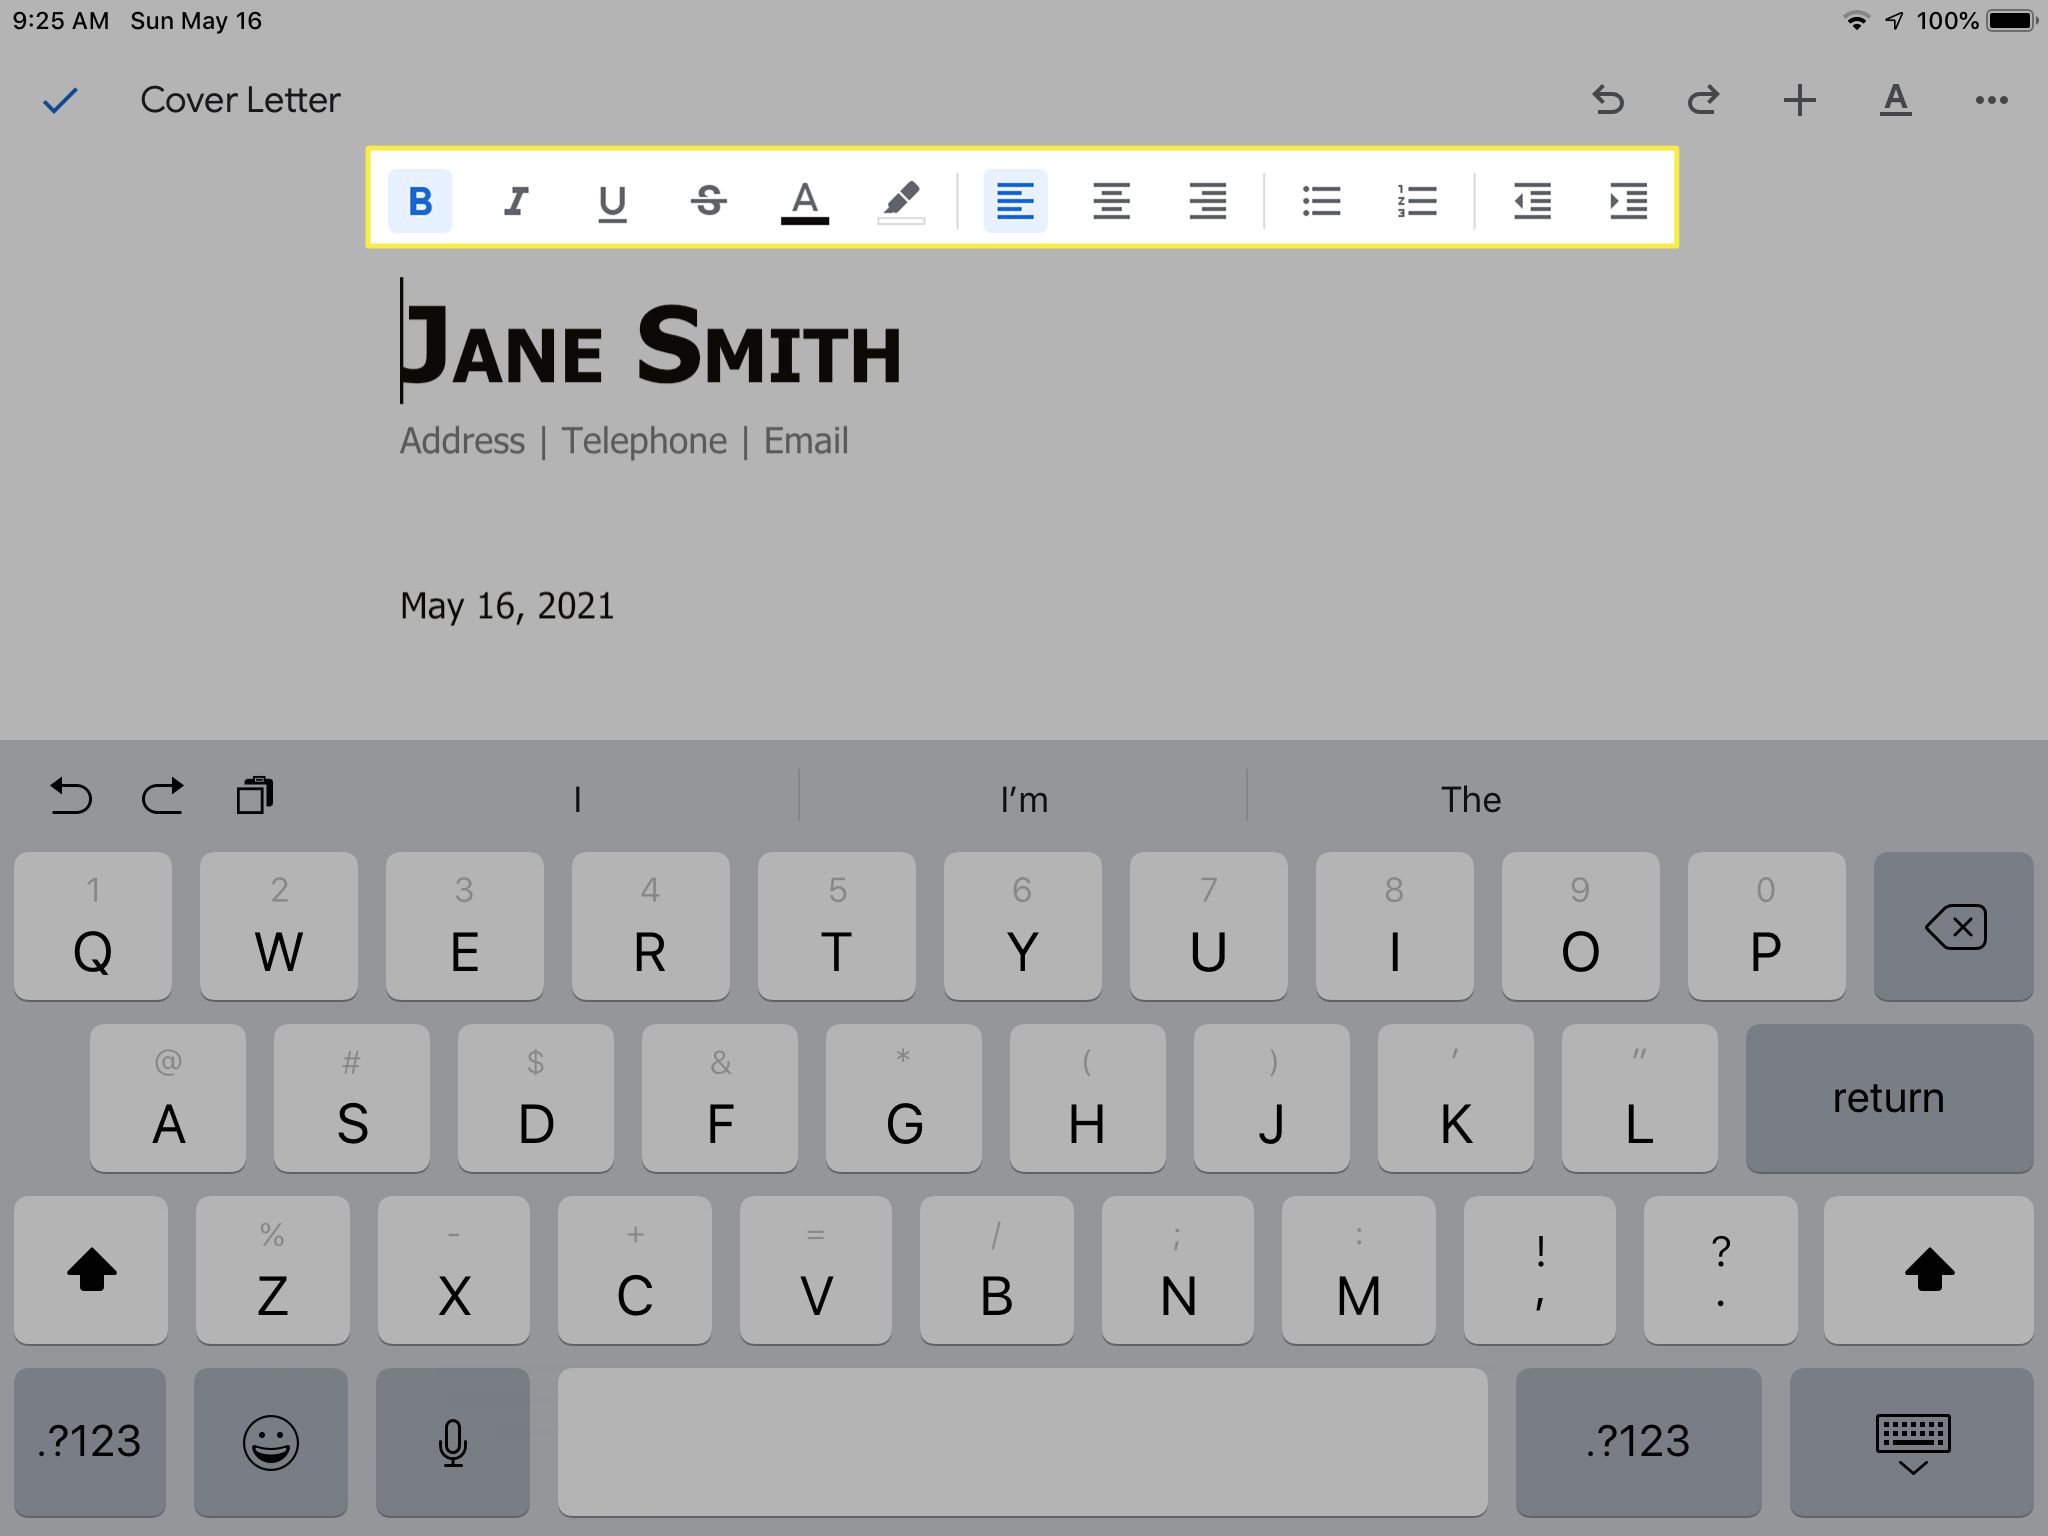Image resolution: width=2048 pixels, height=1536 pixels.
Task: Choose text color
Action: [x=805, y=201]
